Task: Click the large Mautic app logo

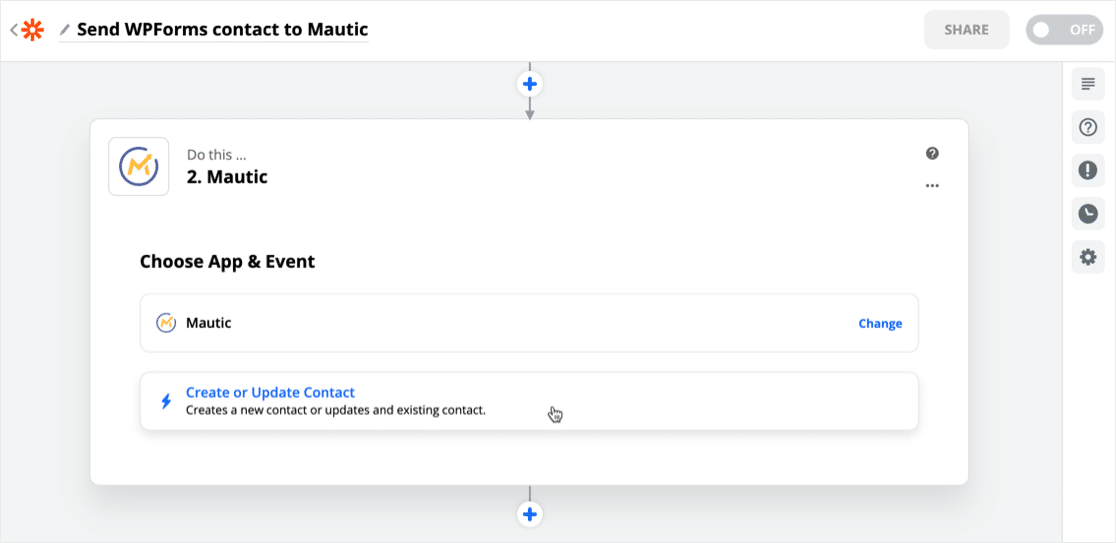Action: point(138,167)
